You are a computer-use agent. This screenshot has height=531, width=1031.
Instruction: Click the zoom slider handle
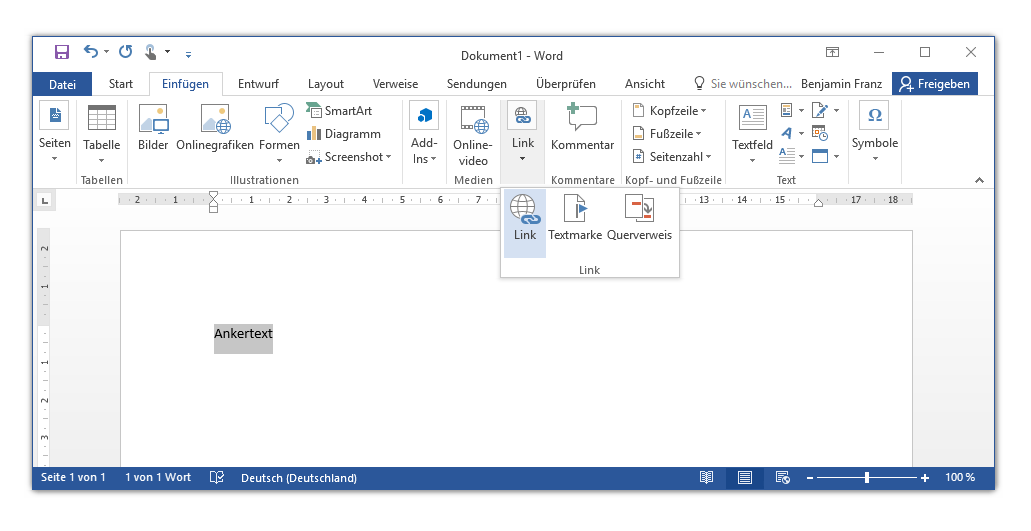coord(867,478)
